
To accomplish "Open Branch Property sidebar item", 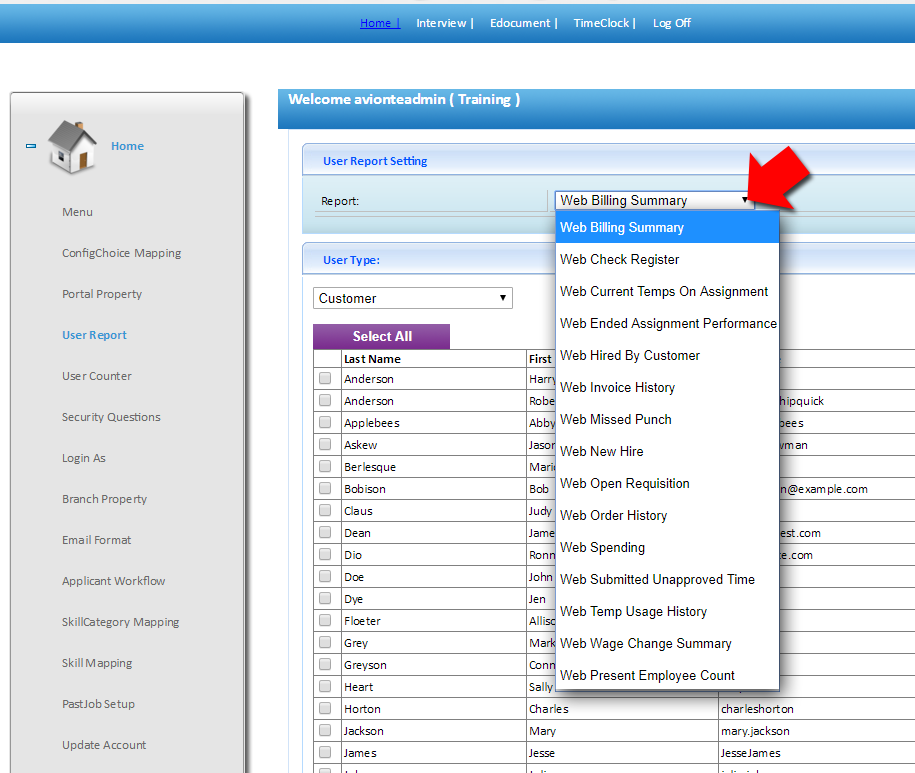I will click(x=104, y=499).
